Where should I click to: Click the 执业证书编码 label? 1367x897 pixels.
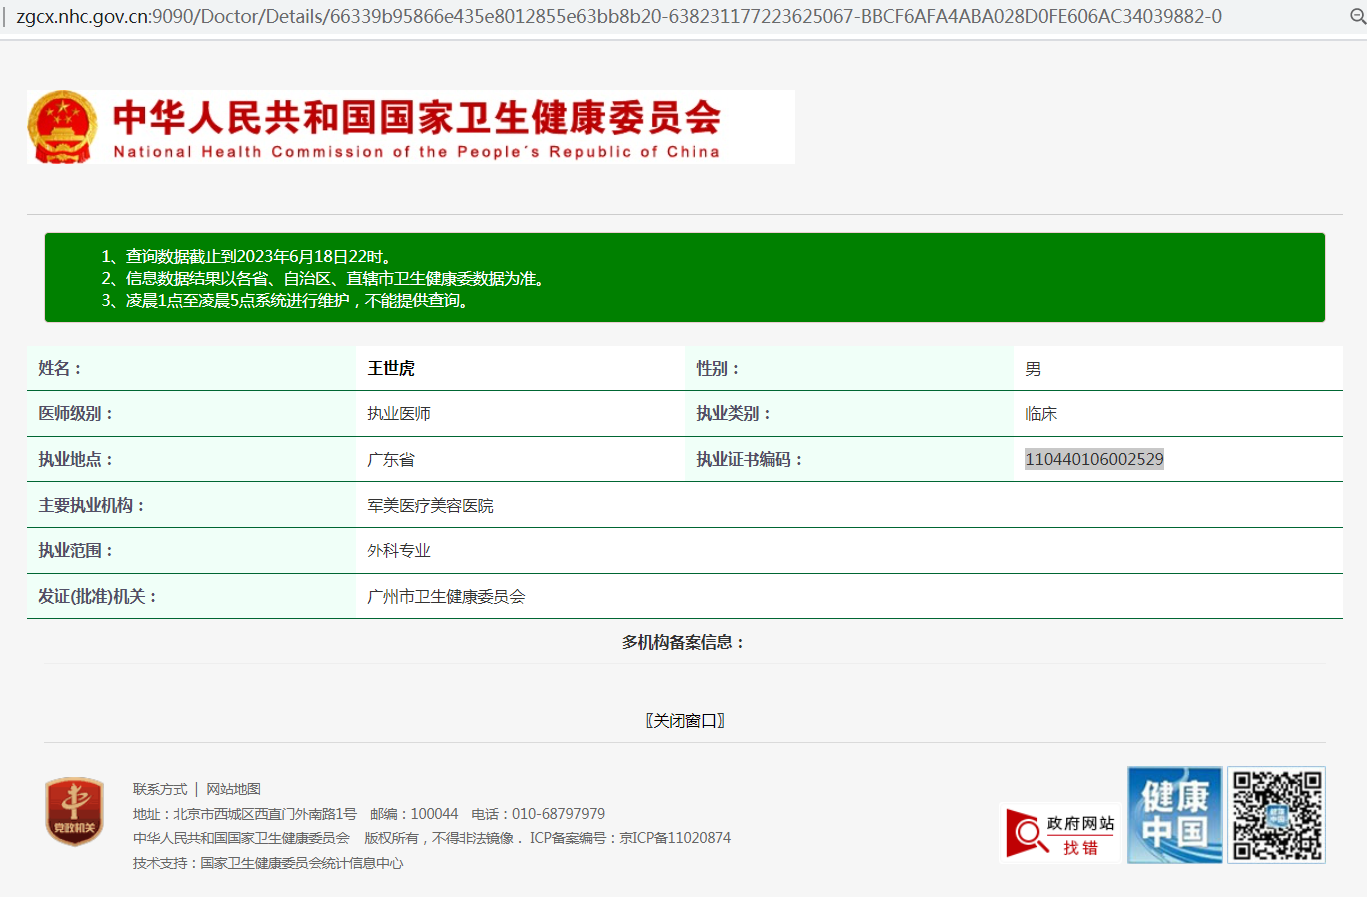click(x=750, y=459)
